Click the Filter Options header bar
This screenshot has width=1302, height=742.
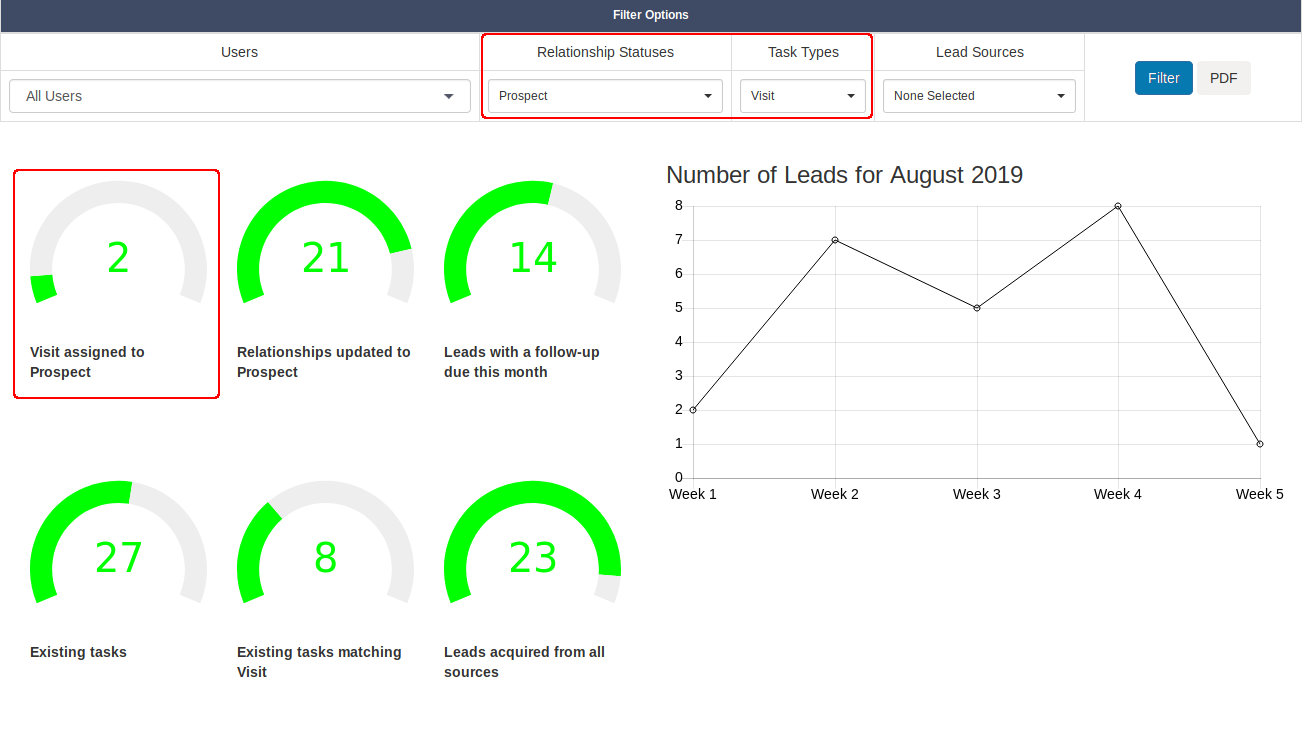[x=651, y=15]
